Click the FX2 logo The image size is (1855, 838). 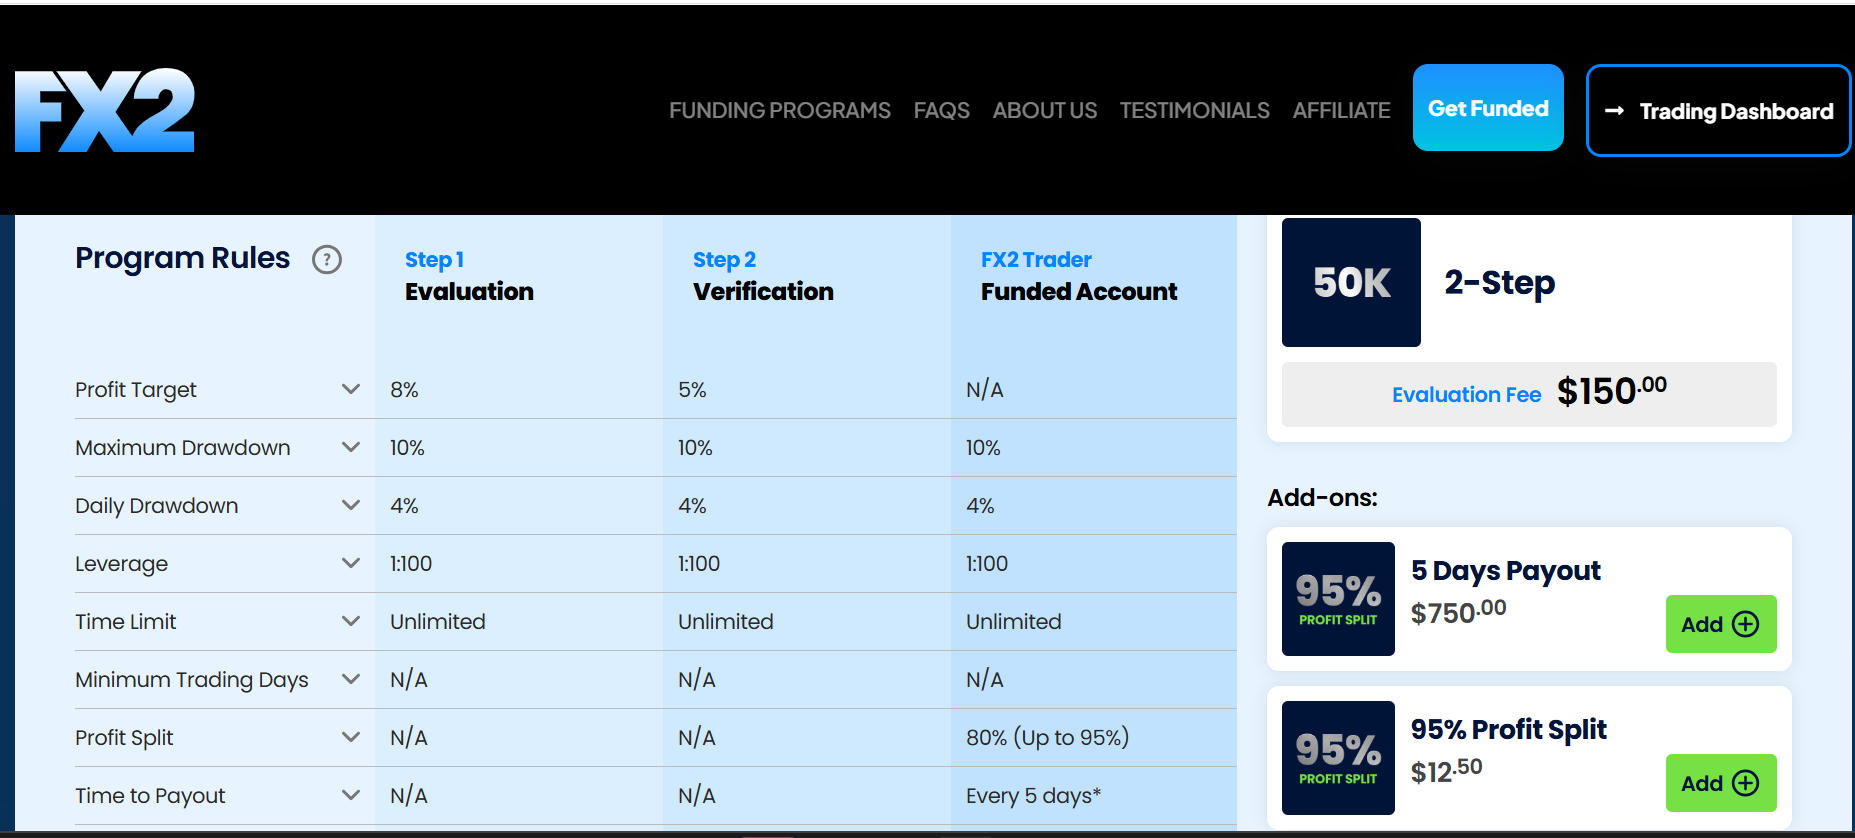coord(105,110)
